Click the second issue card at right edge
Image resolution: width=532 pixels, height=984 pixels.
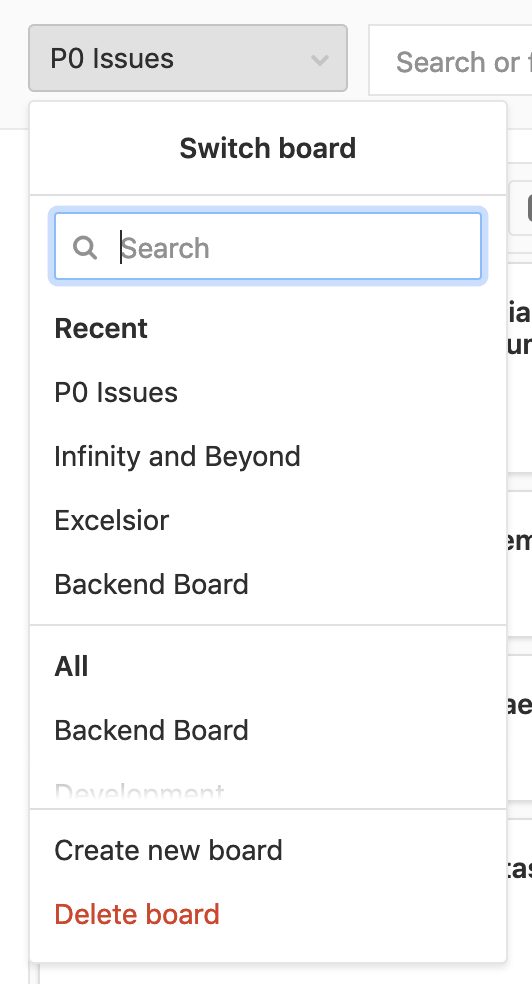[x=519, y=564]
